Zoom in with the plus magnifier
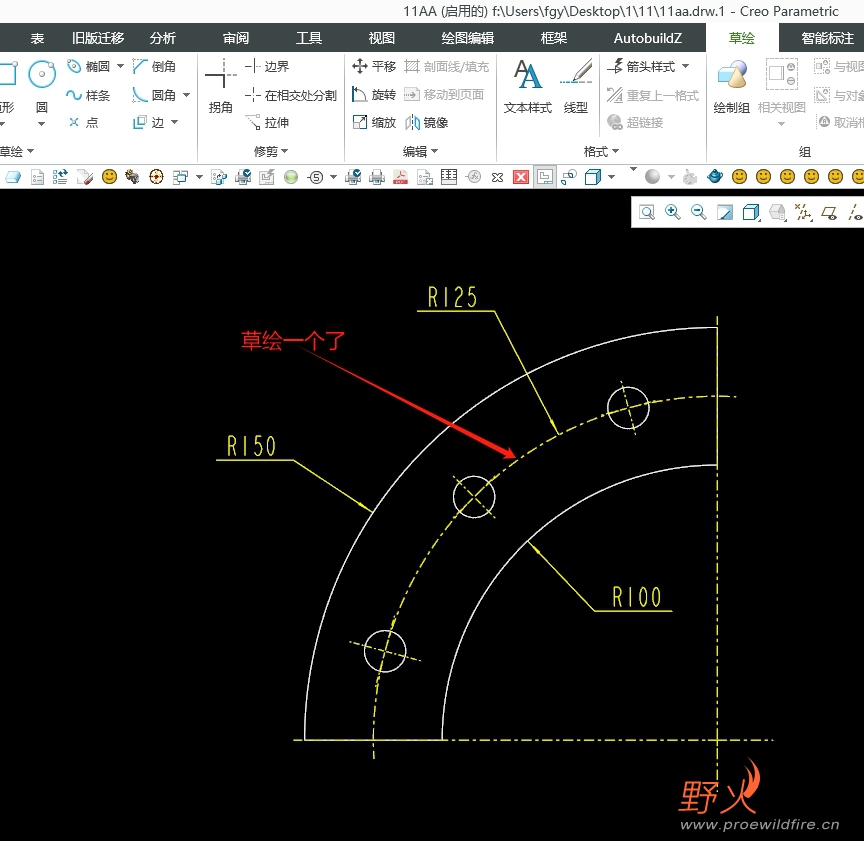 tap(672, 212)
